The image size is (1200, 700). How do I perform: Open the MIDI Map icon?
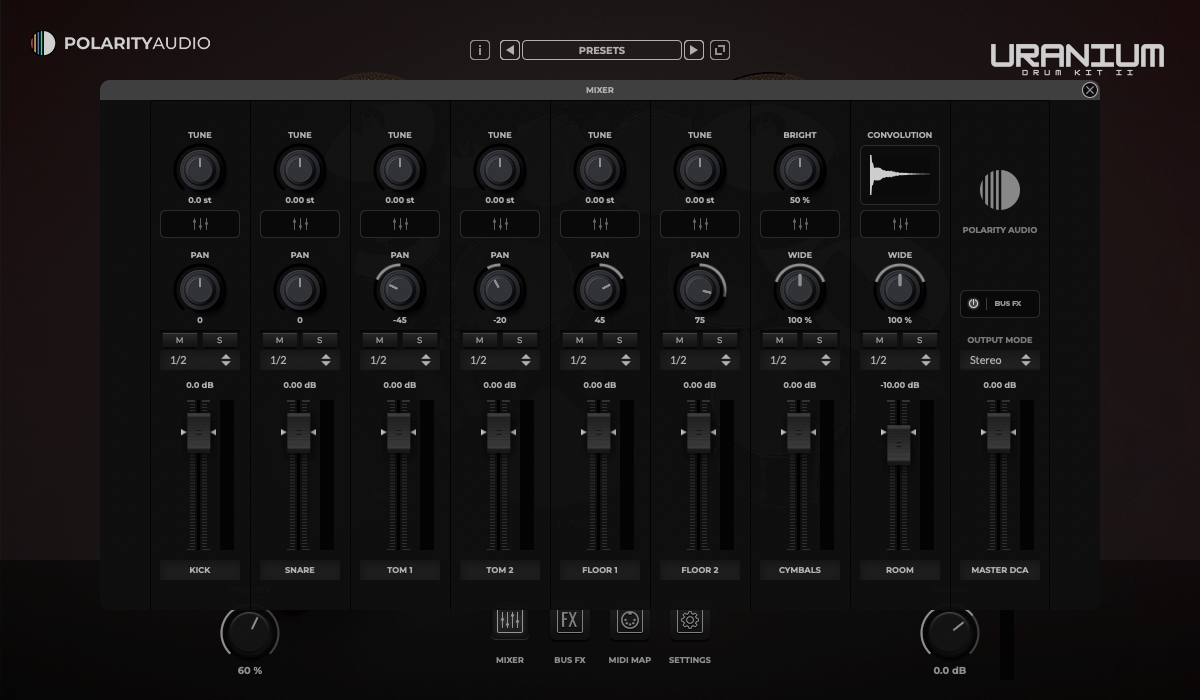(630, 621)
